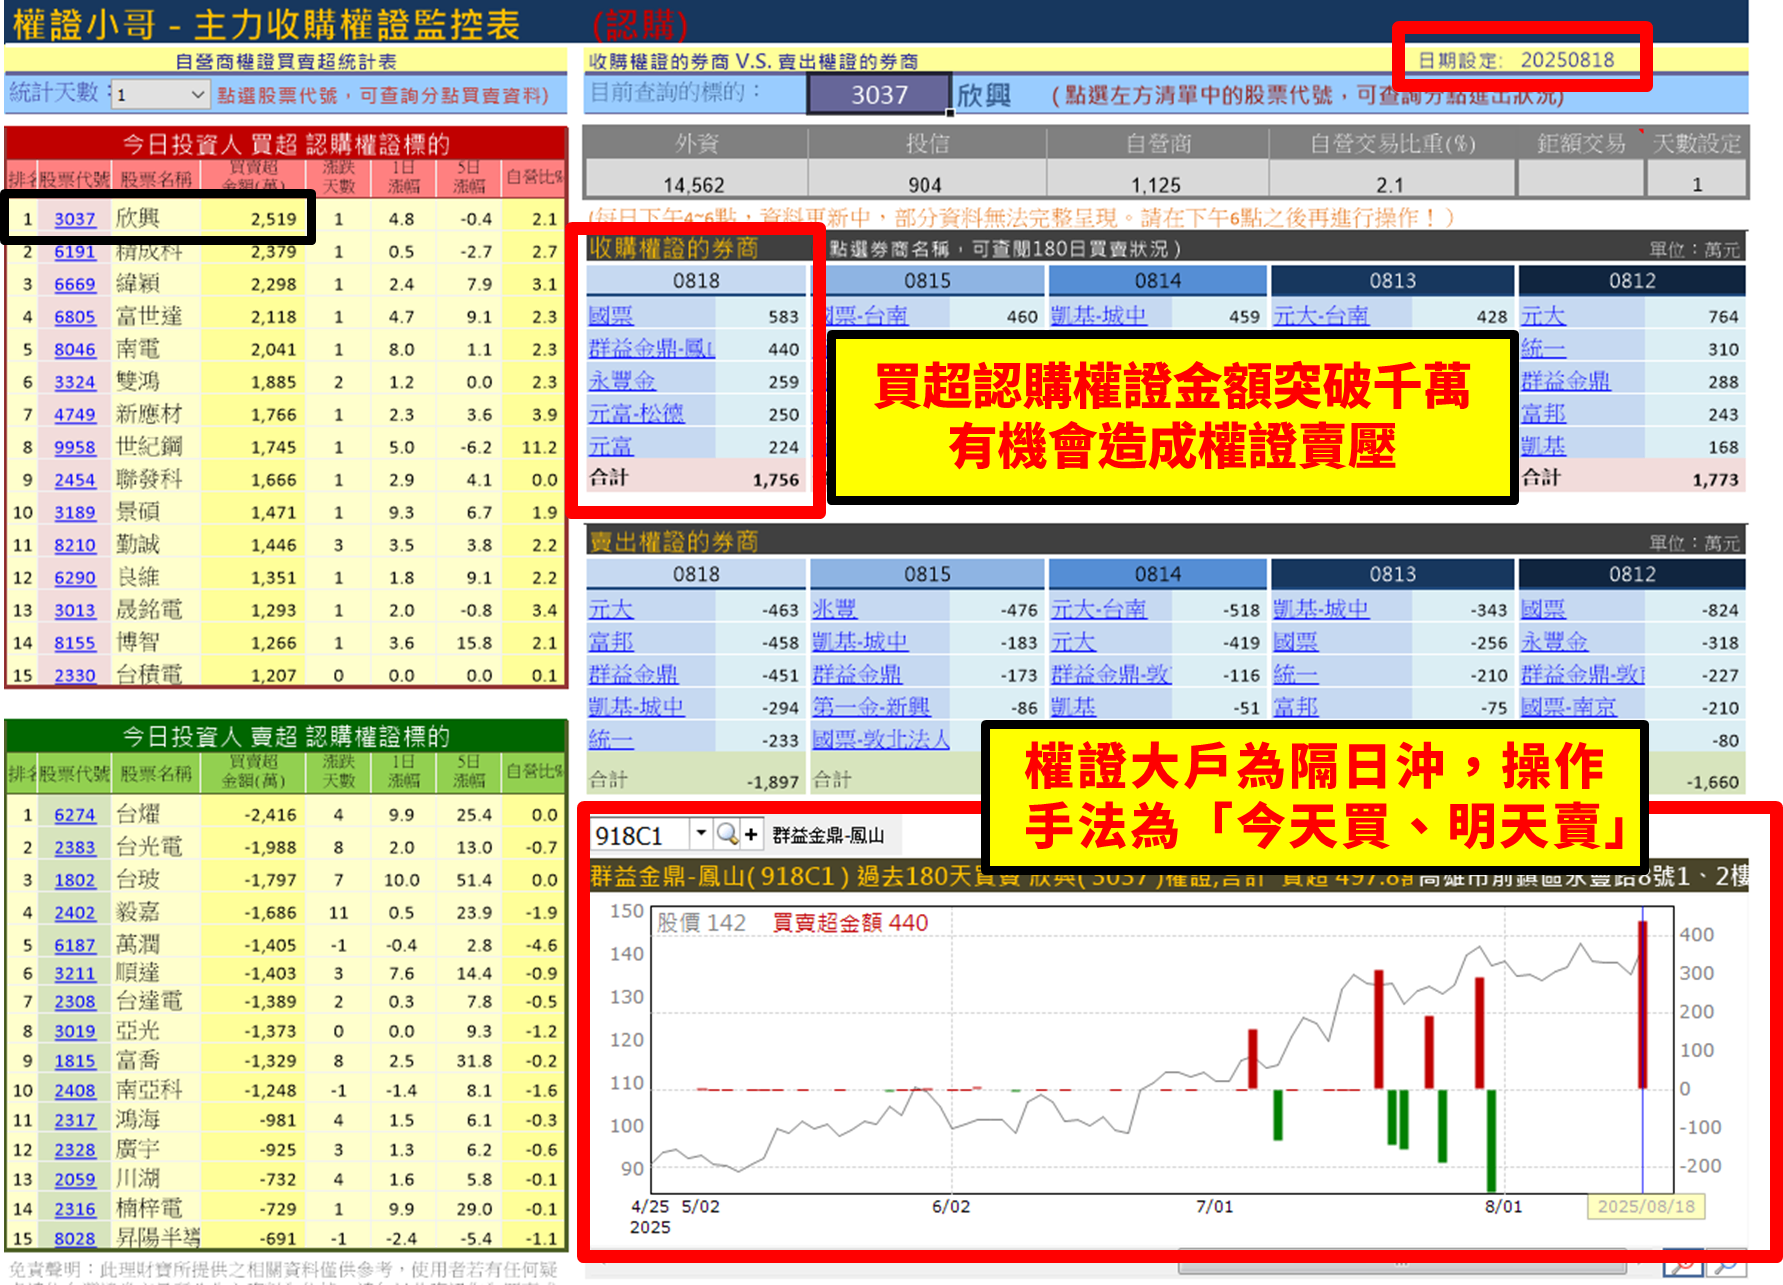Open stock code 3013 晟銘電 link
The width and height of the screenshot is (1783, 1285).
[75, 610]
